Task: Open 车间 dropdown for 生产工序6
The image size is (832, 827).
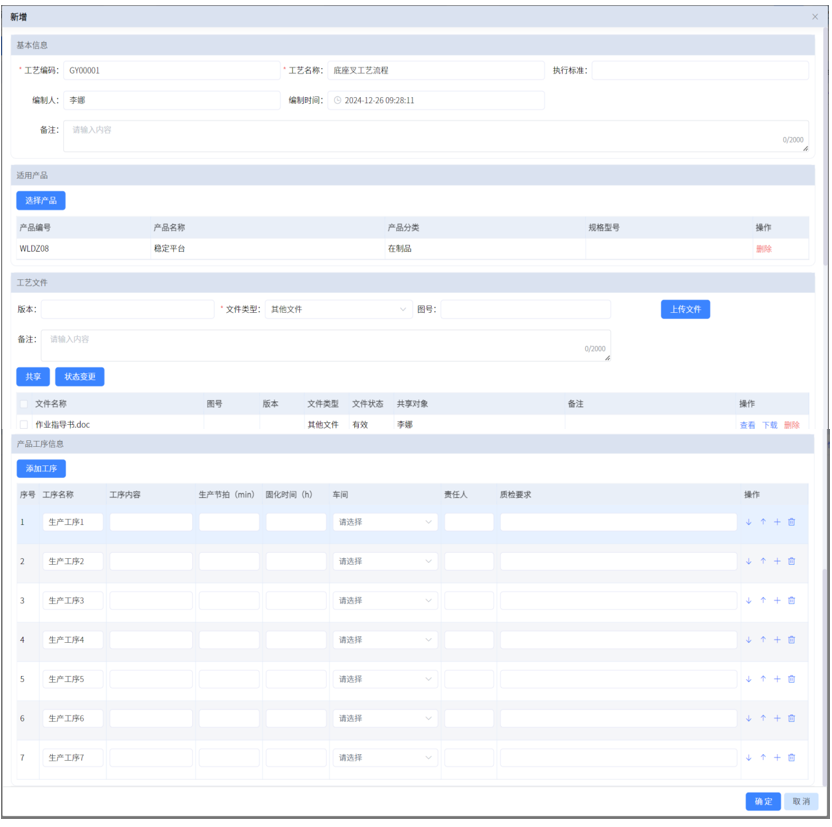Action: coord(385,718)
